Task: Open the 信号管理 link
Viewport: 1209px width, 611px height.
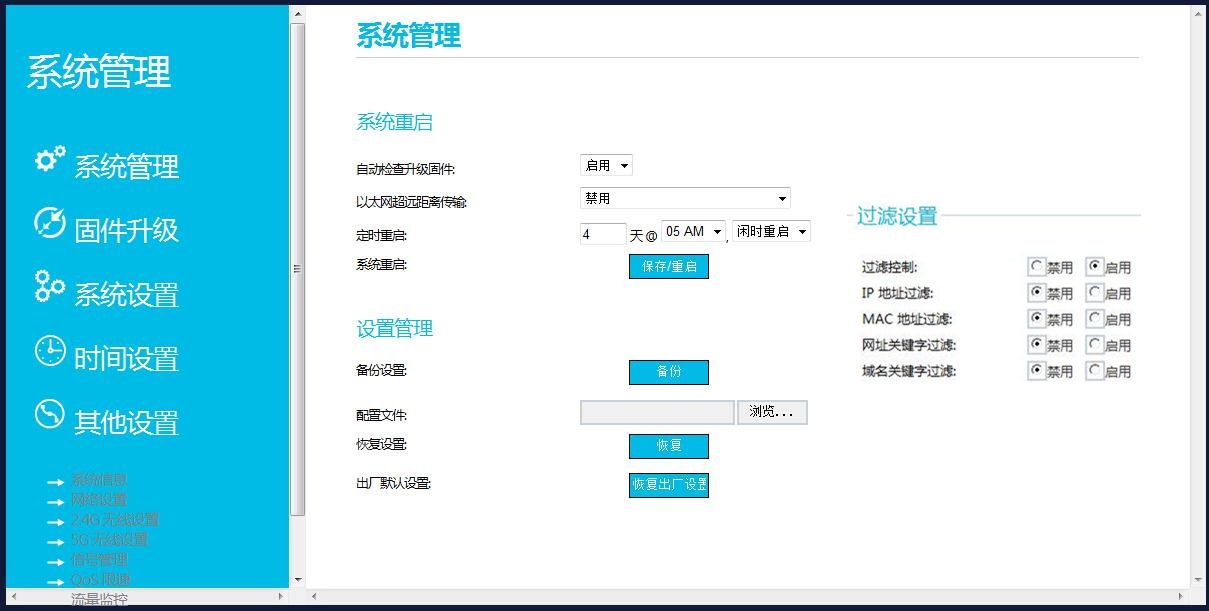Action: click(99, 560)
